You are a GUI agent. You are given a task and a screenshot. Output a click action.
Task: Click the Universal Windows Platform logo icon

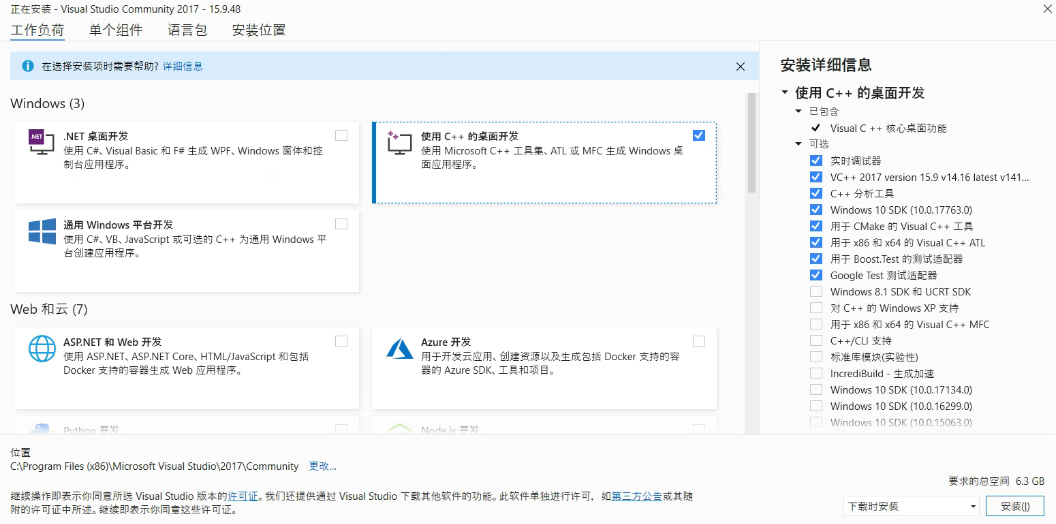coord(42,230)
